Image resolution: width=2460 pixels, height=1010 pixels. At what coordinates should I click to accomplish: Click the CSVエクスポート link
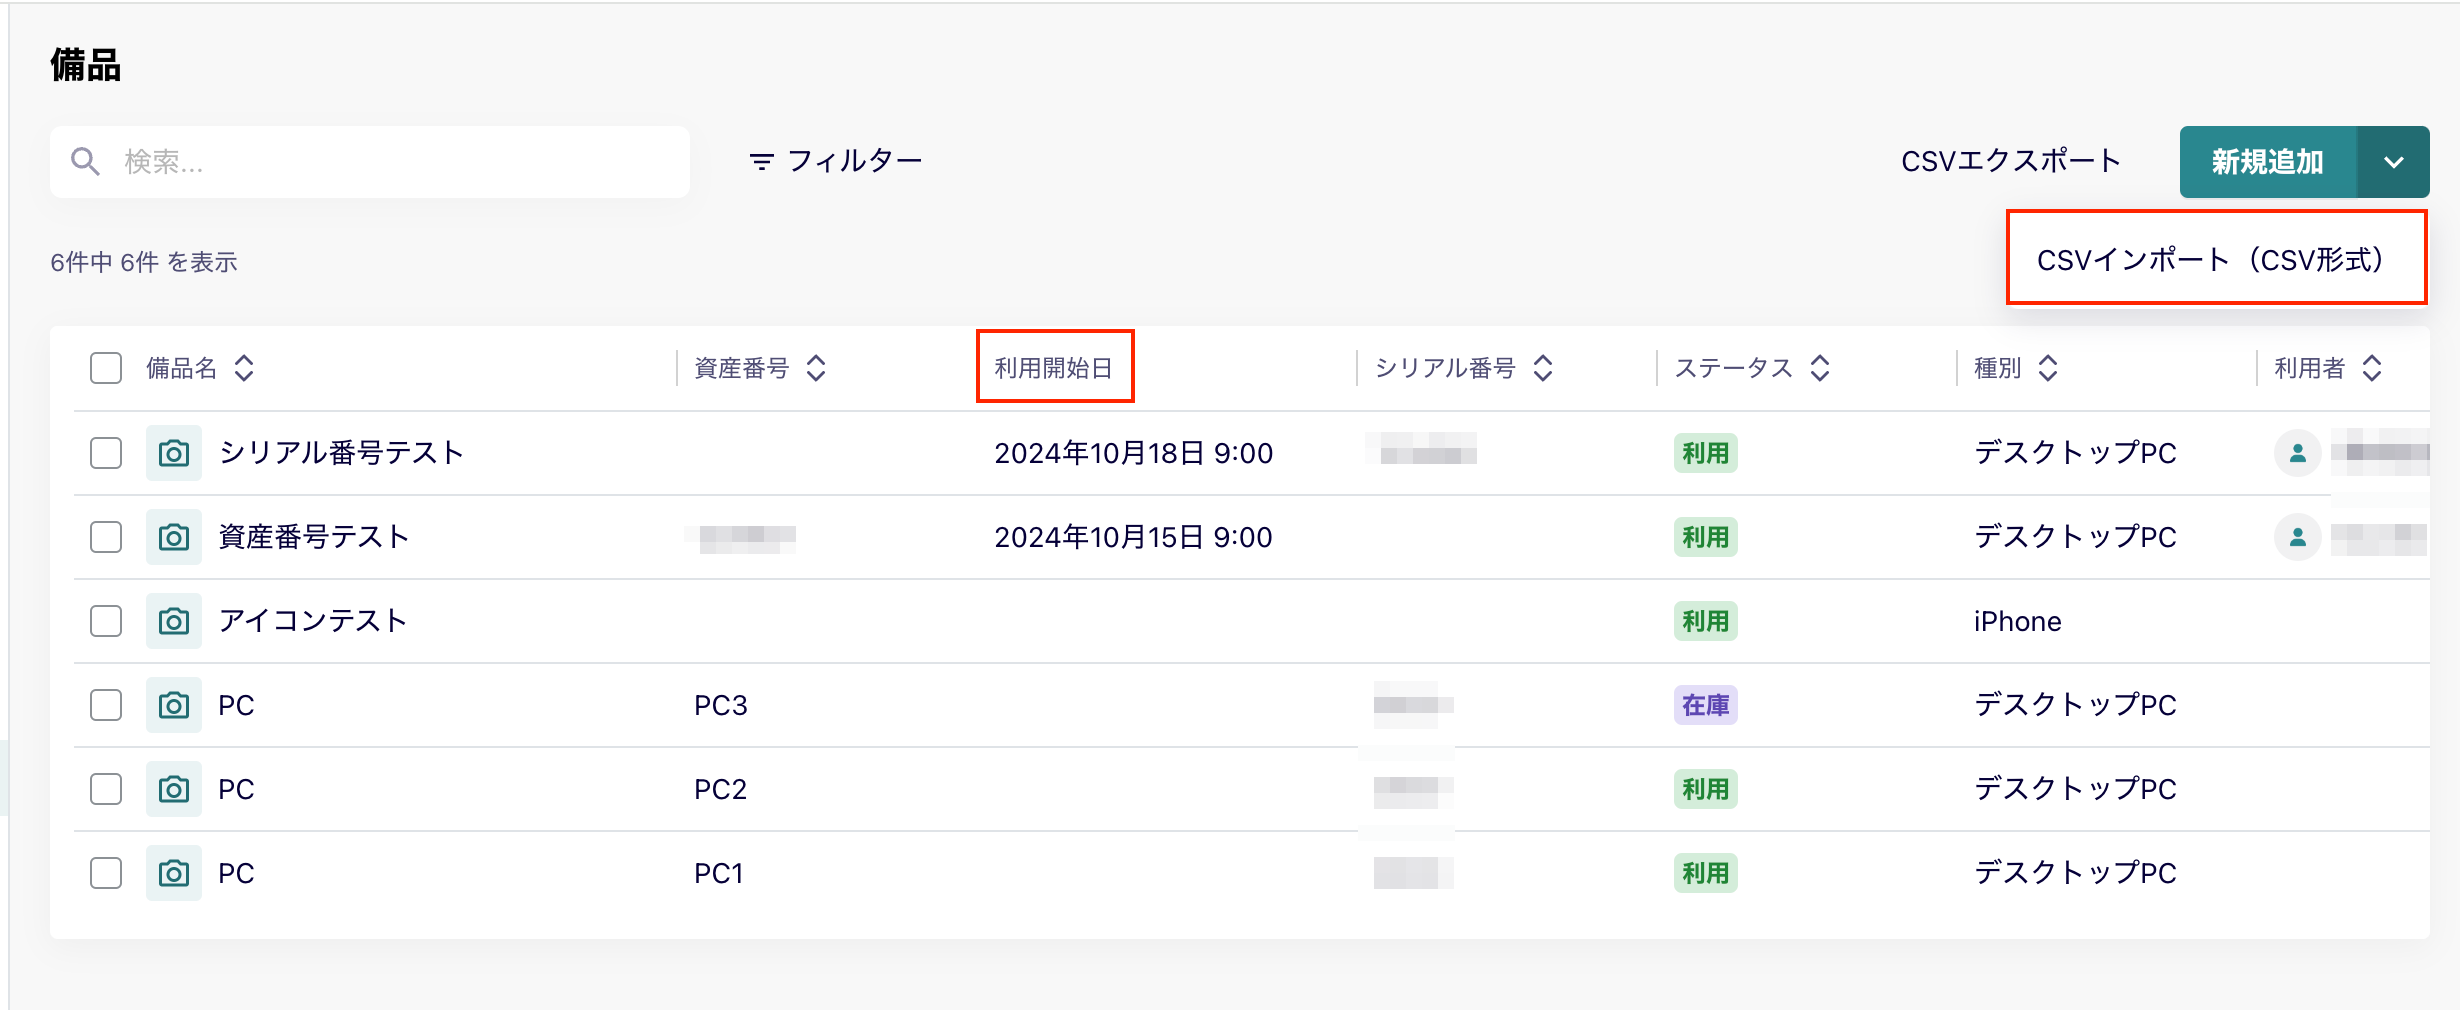click(x=2010, y=160)
